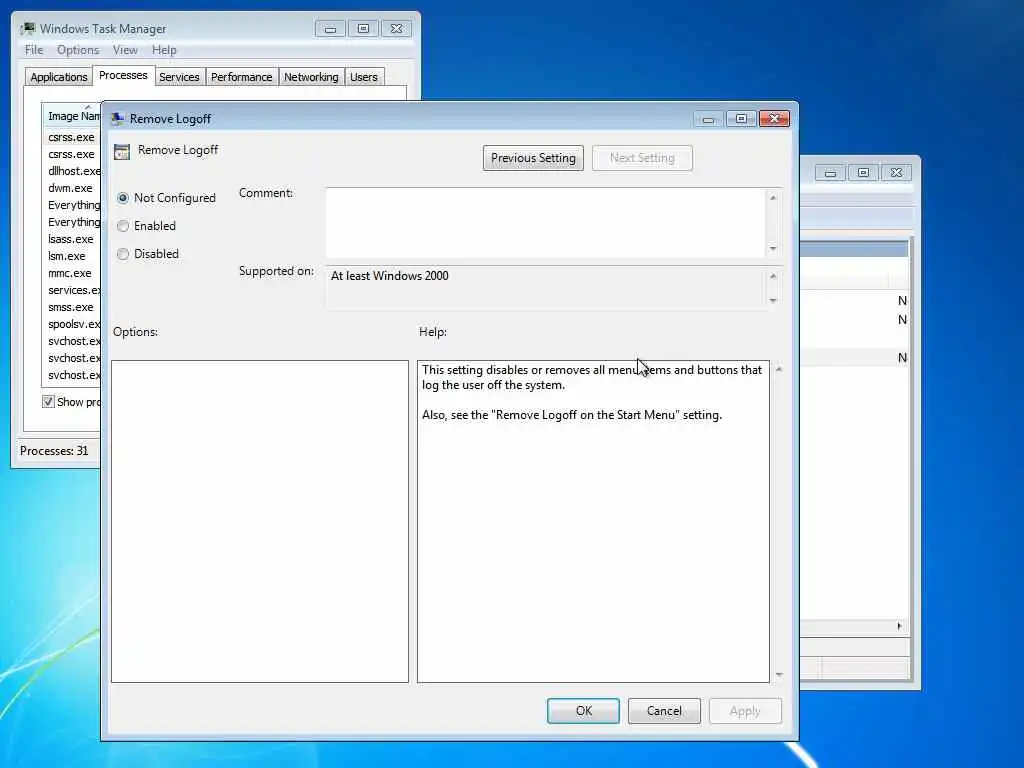The width and height of the screenshot is (1024, 768).
Task: Click the Help pane scroll up arrow
Action: tap(779, 370)
